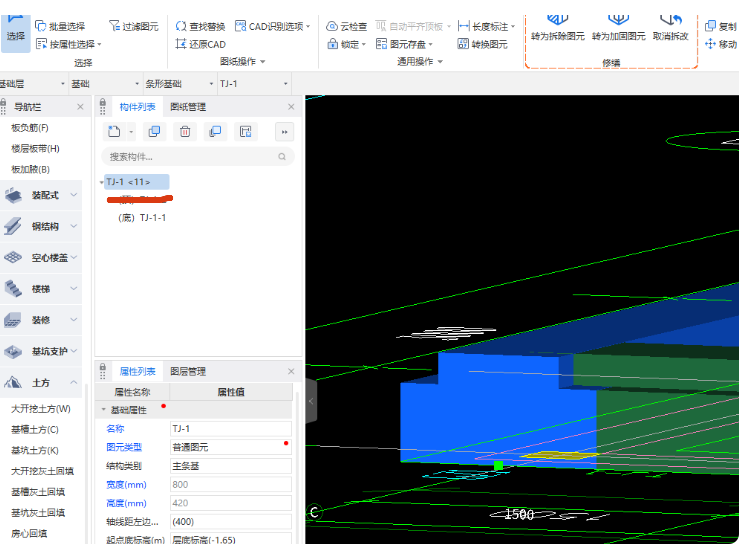This screenshot has width=739, height=544.
Task: Edit 名称 value TJ-1 field
Action: [x=231, y=429]
